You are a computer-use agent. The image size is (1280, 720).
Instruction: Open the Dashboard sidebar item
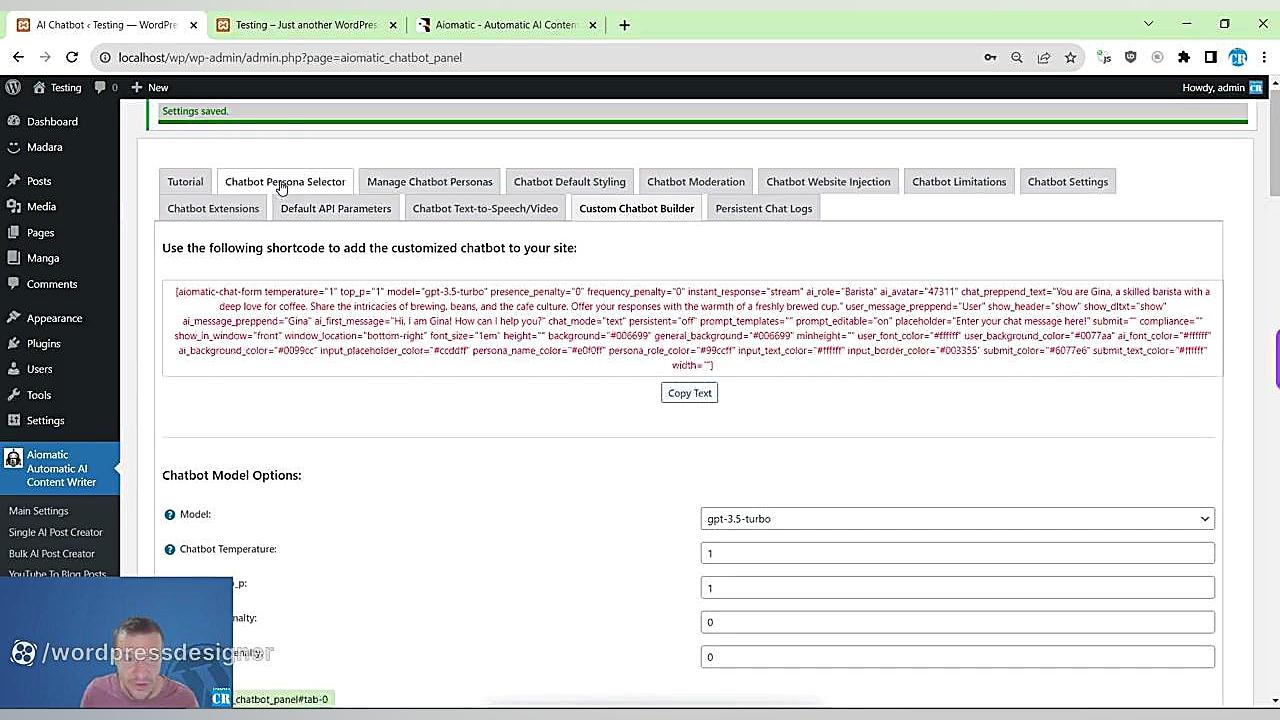click(x=52, y=121)
